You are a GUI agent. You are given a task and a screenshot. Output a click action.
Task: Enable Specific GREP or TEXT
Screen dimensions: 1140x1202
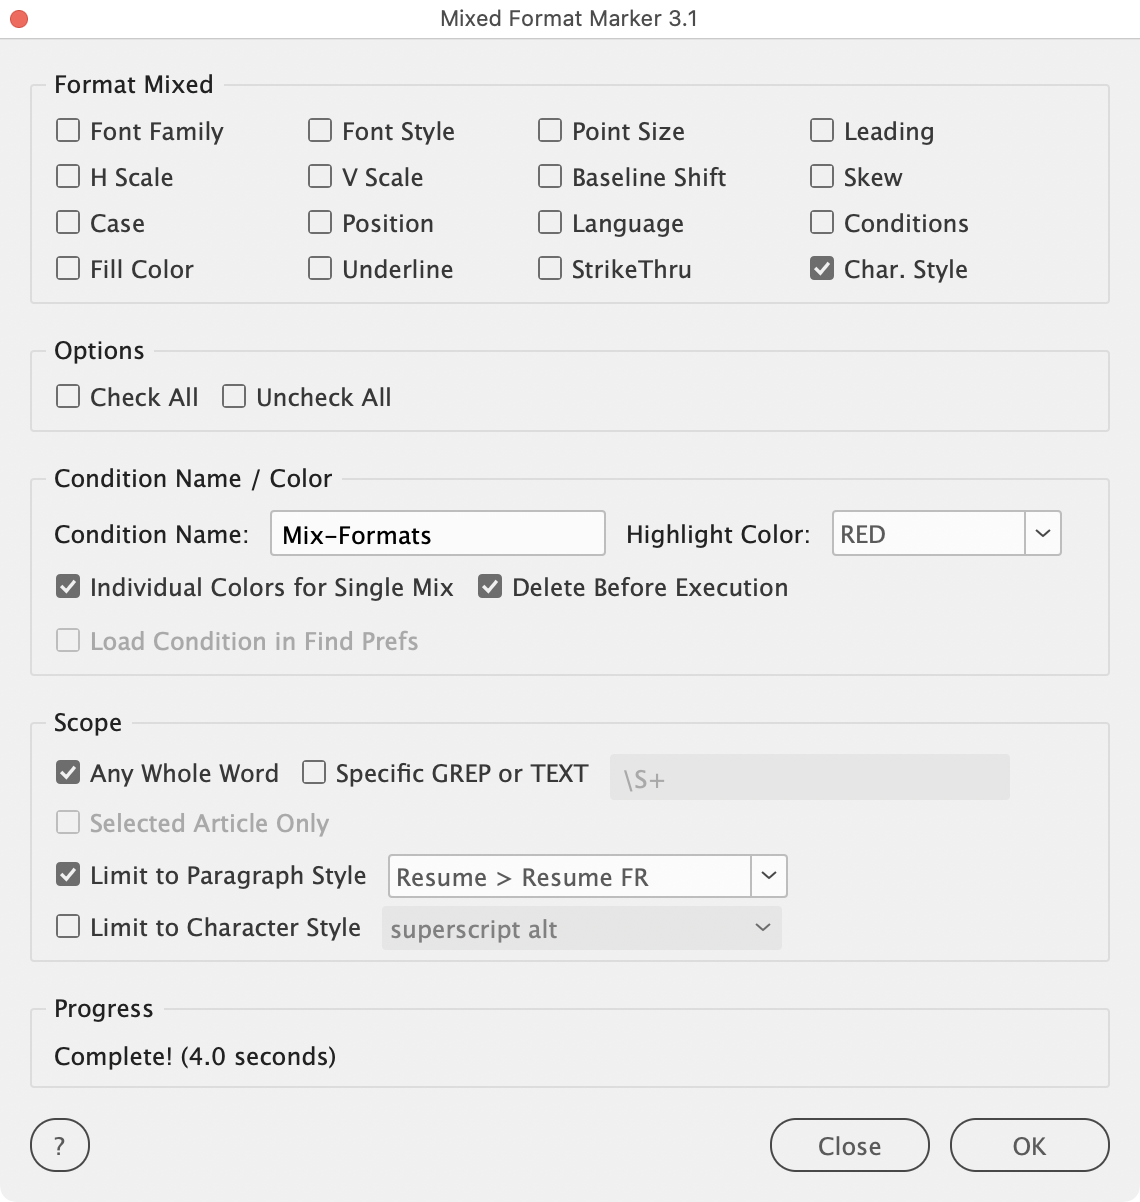click(314, 773)
